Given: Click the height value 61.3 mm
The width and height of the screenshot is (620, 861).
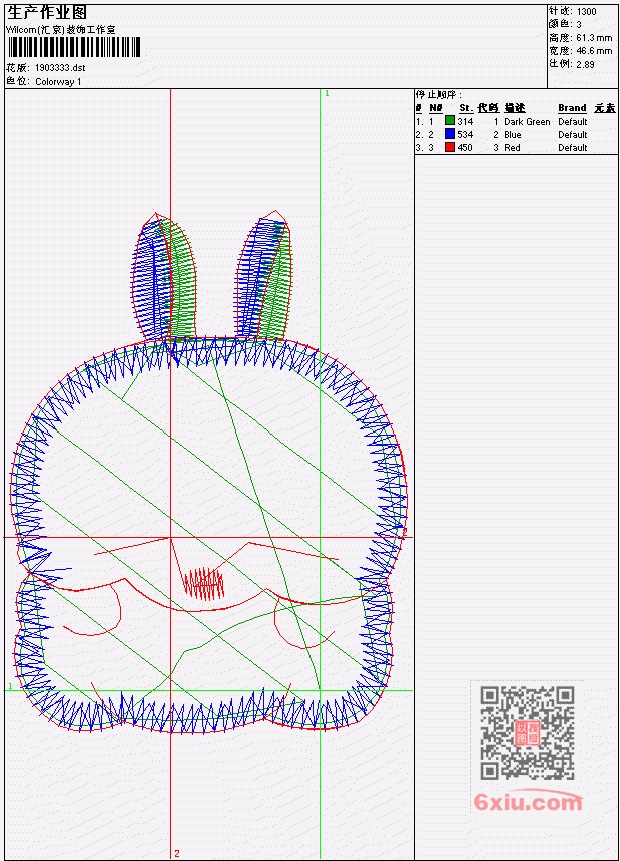Looking at the screenshot, I should click(x=594, y=38).
